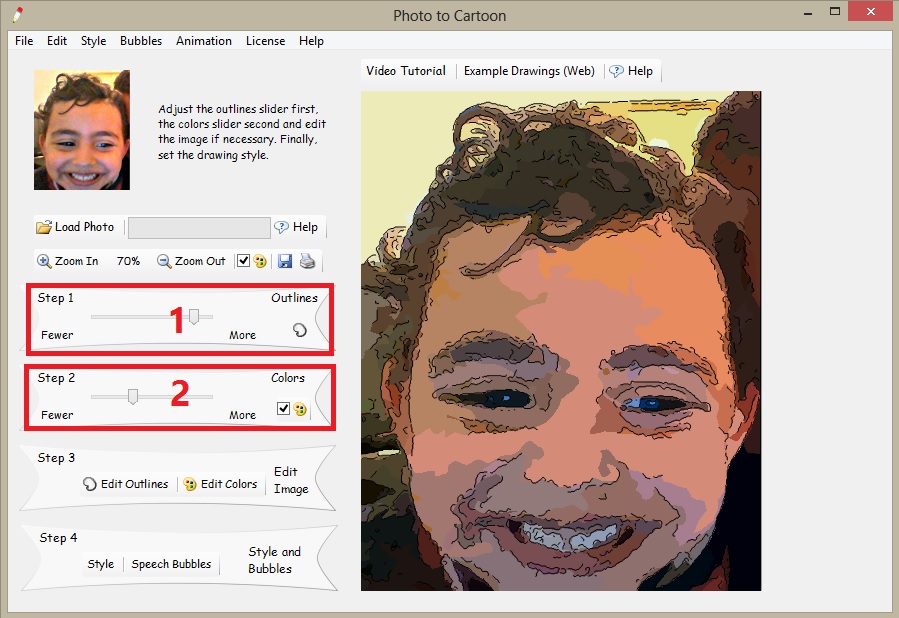The height and width of the screenshot is (618, 899).
Task: Click the original photo thumbnail
Action: (x=82, y=130)
